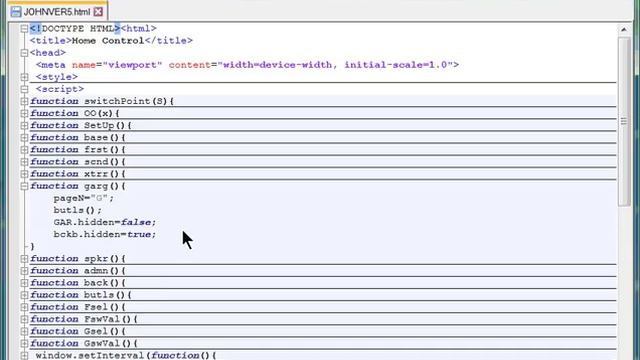Expand function back()

pos(24,283)
